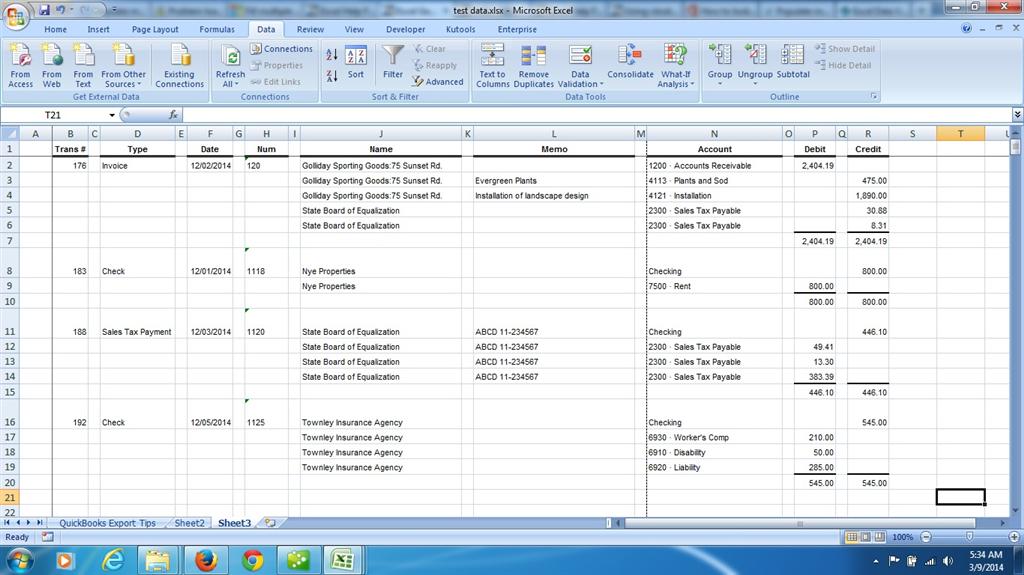Click the Office Button orb
Image resolution: width=1024 pixels, height=575 pixels.
click(x=16, y=16)
